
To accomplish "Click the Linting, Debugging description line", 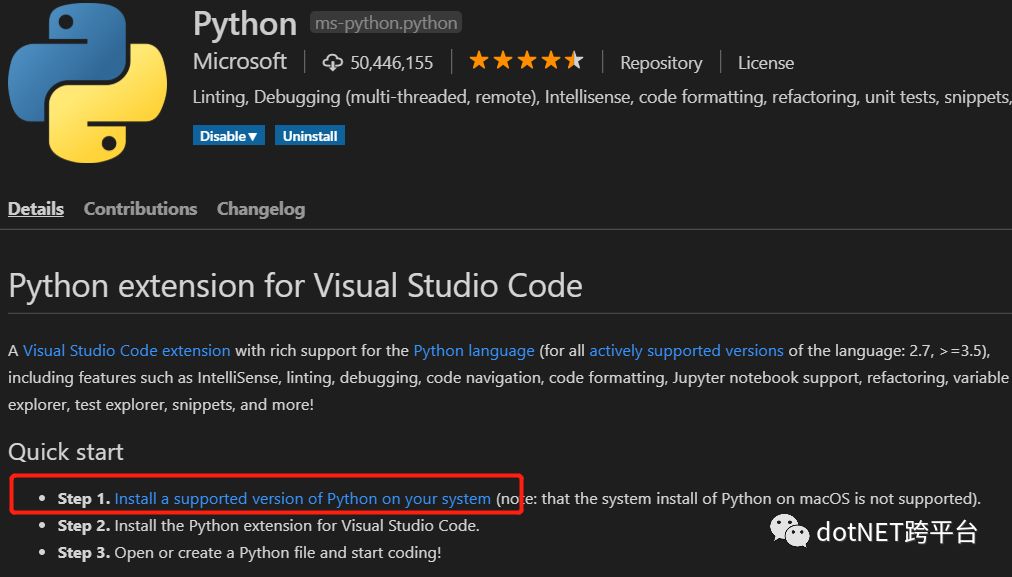I will click(x=602, y=97).
